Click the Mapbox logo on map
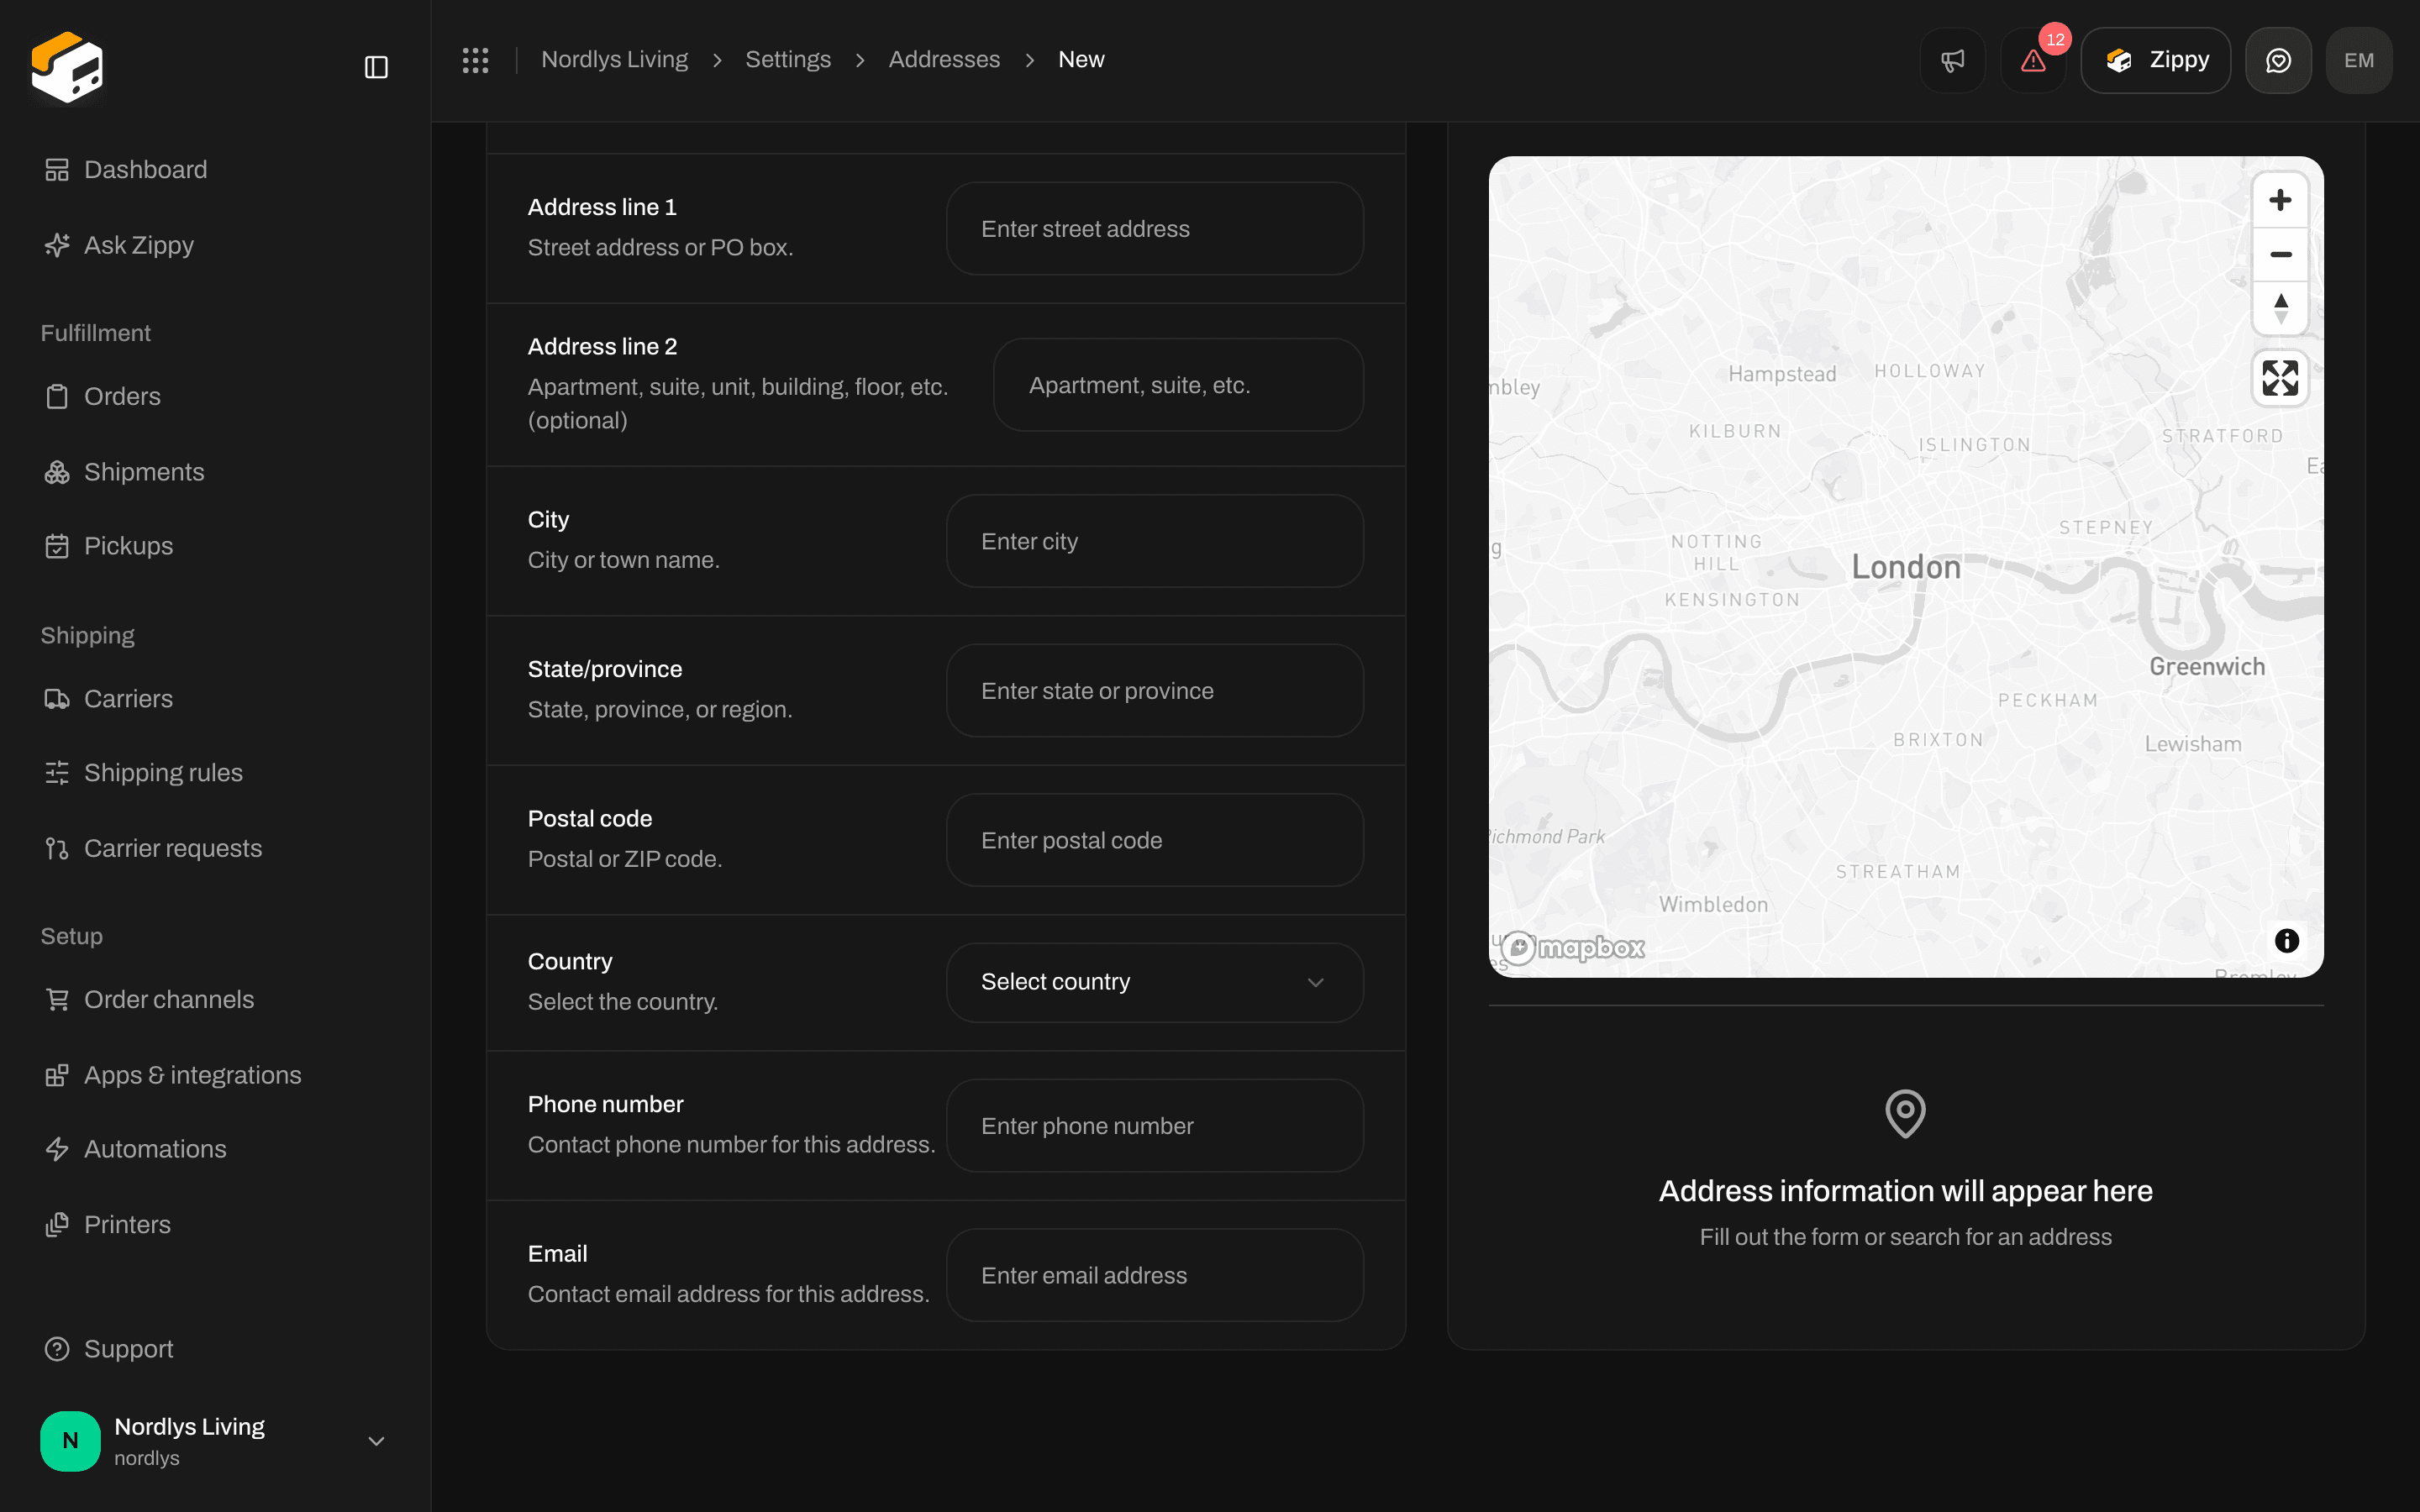The width and height of the screenshot is (2420, 1512). [1572, 947]
